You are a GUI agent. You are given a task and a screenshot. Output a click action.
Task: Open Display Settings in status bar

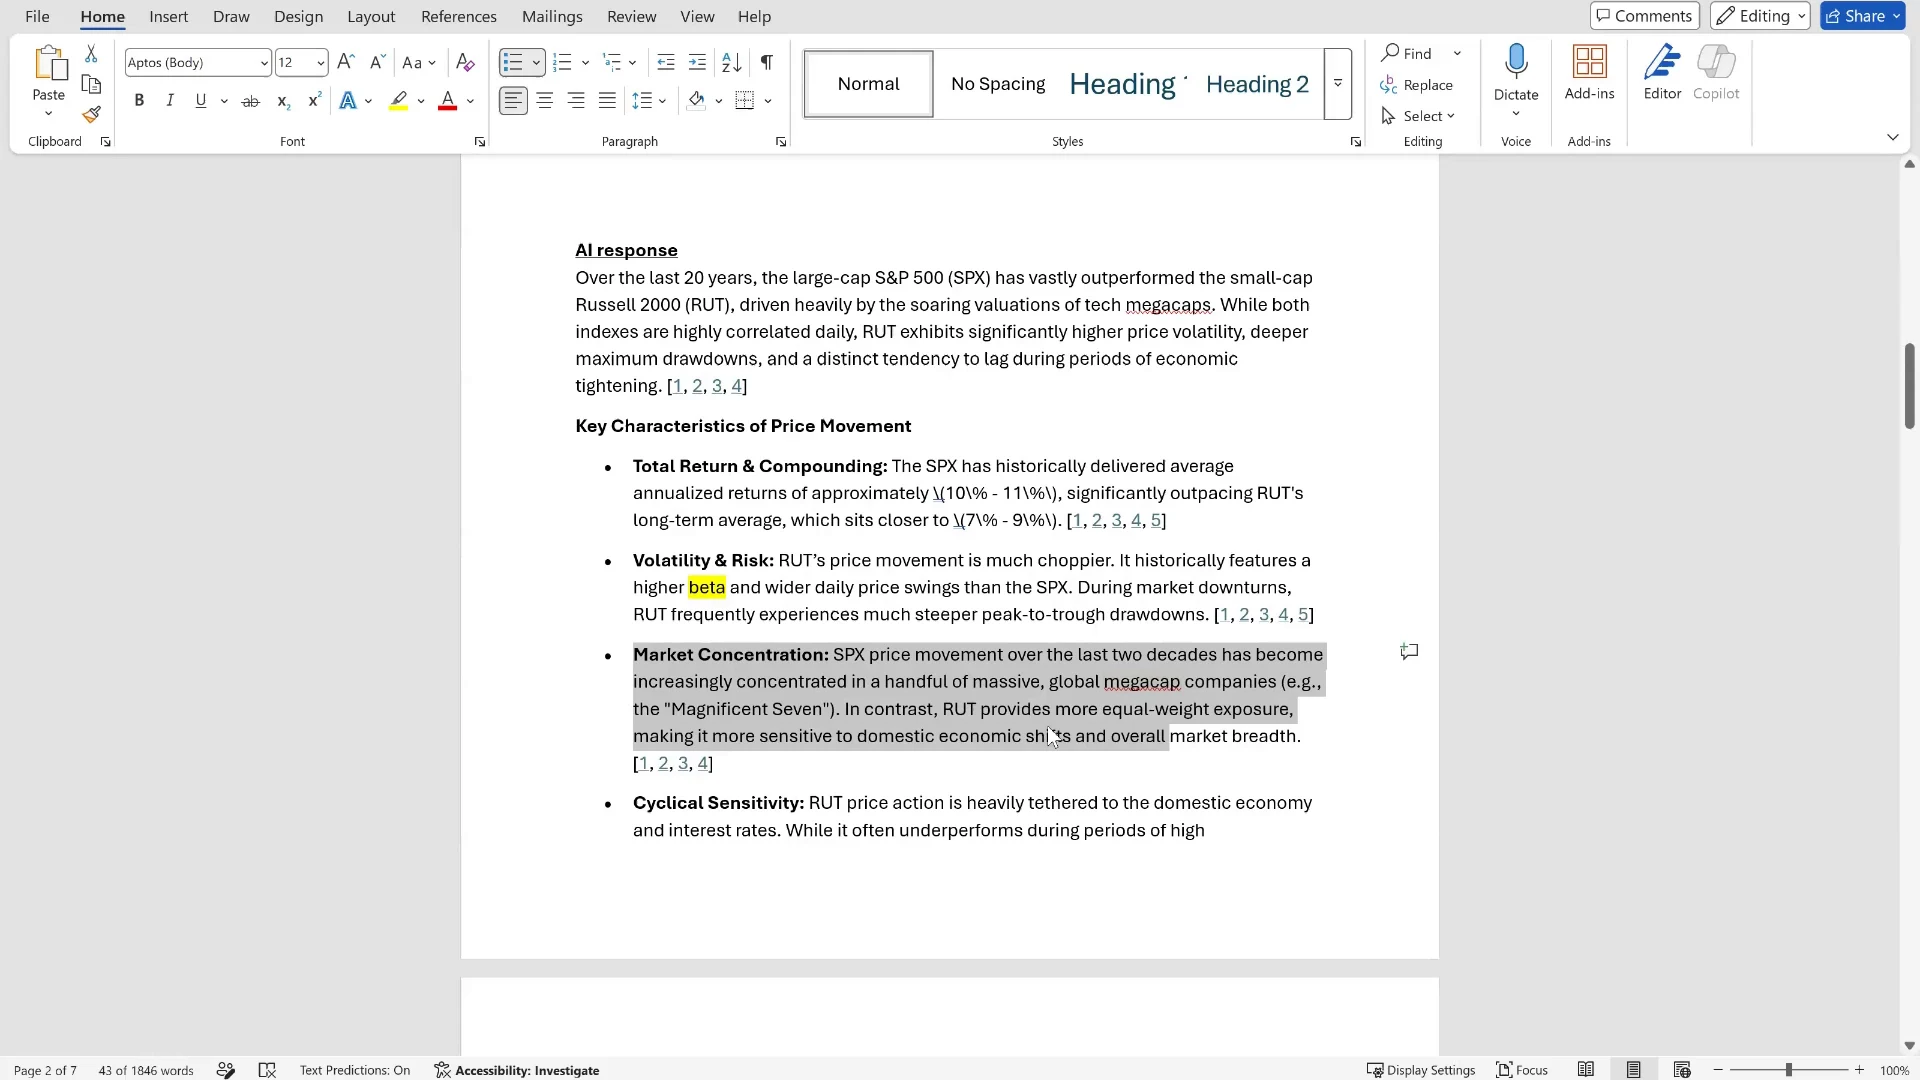click(x=1421, y=1070)
